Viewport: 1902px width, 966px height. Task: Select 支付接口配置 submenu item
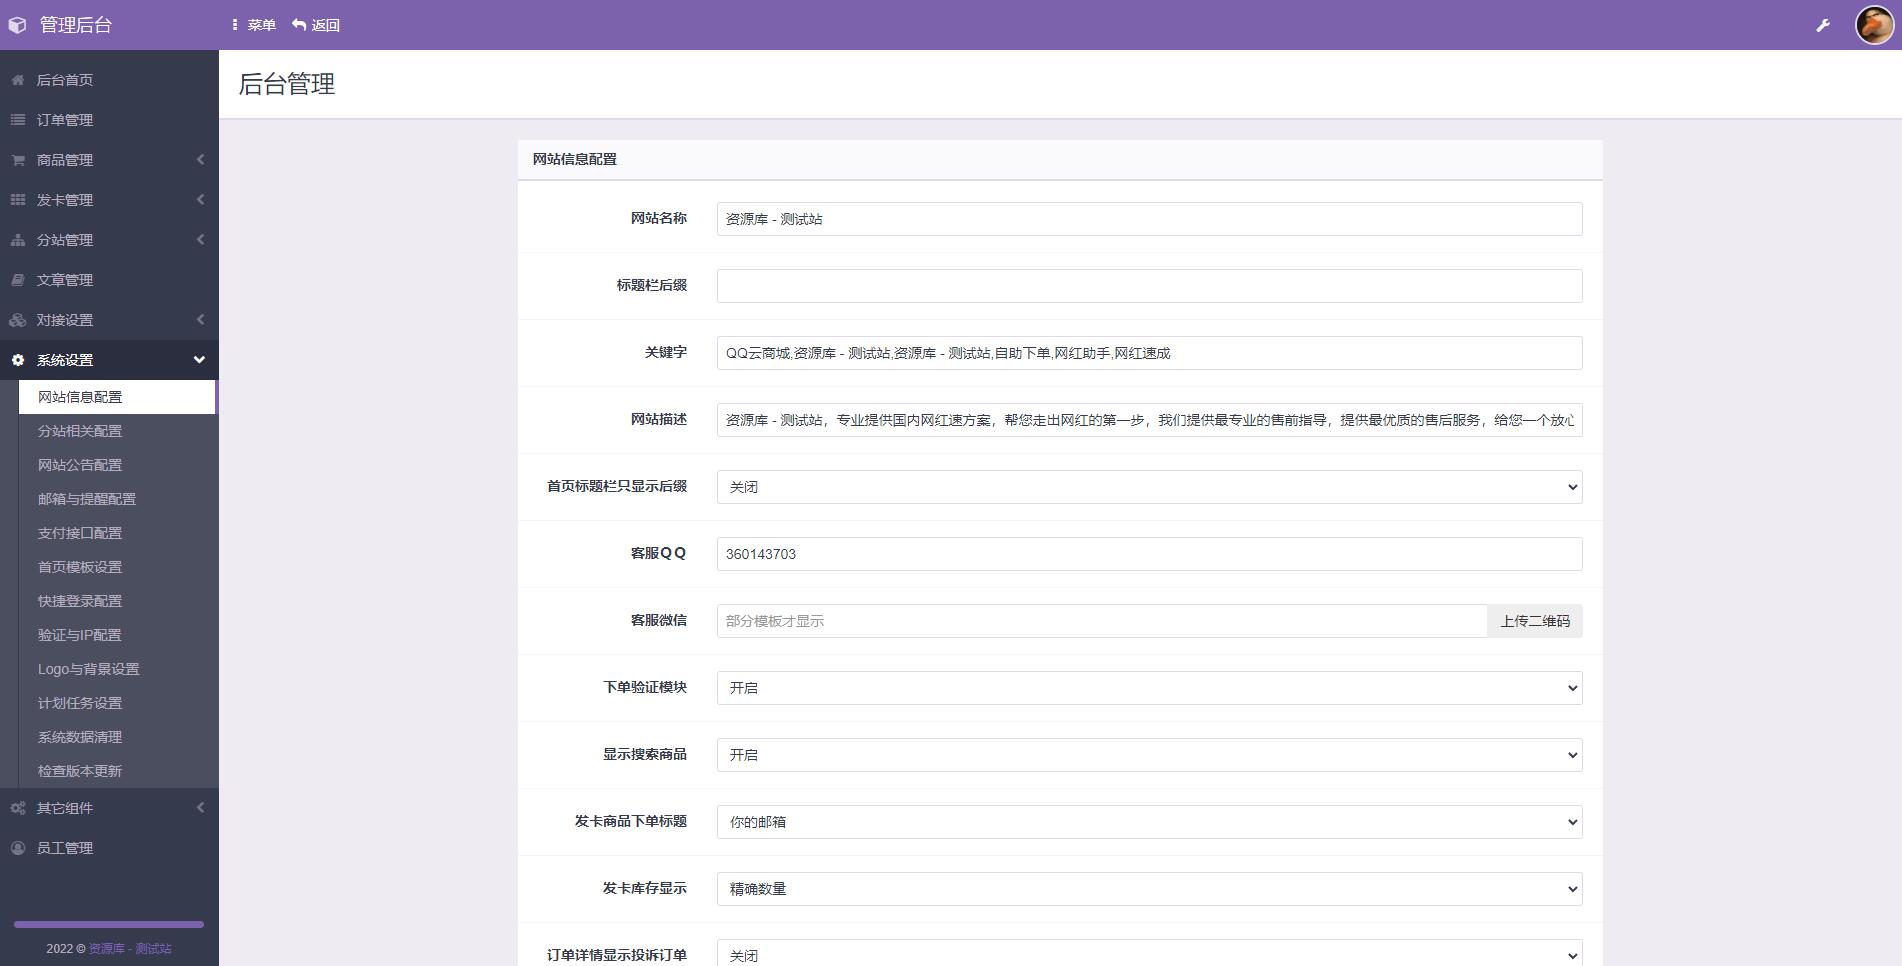pos(118,533)
